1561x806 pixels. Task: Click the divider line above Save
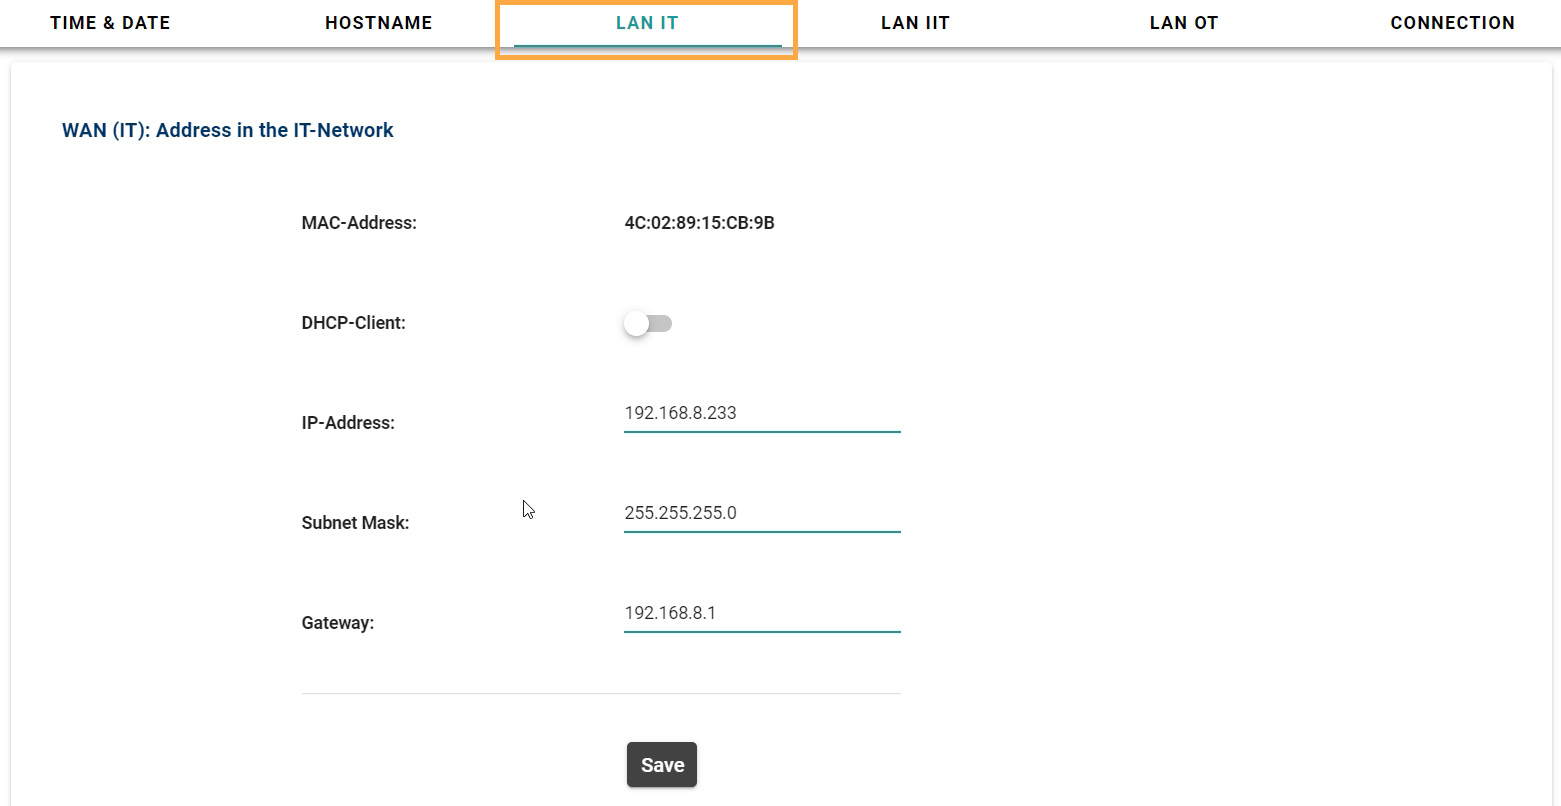[x=601, y=693]
